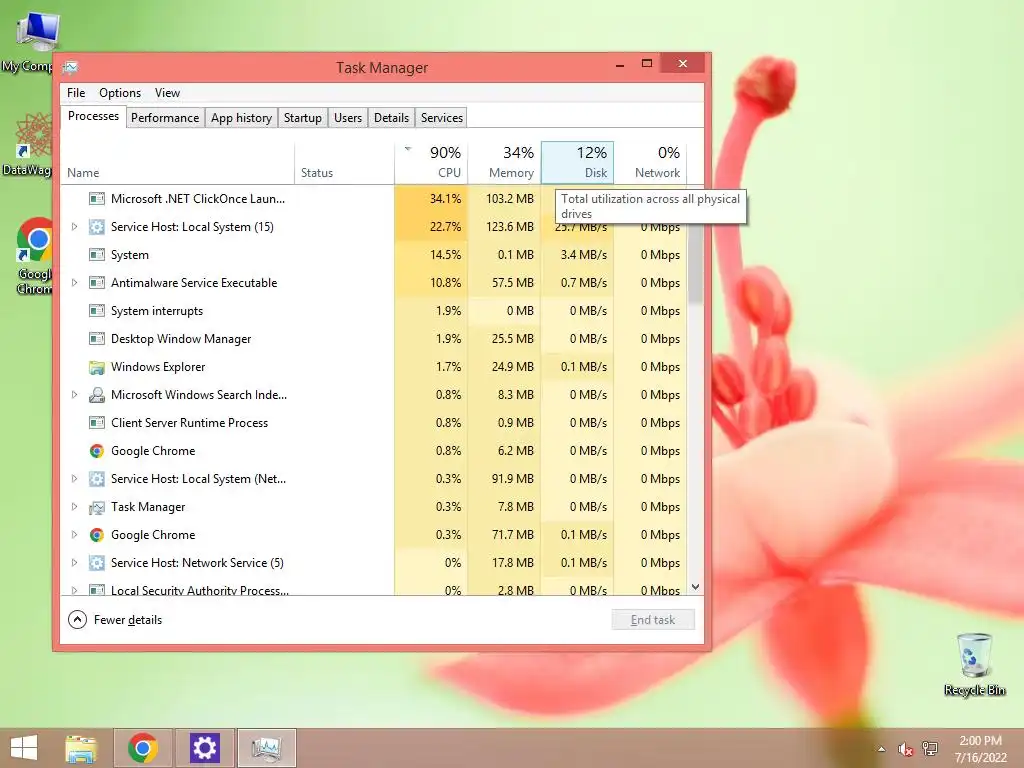This screenshot has width=1024, height=768.
Task: Click the Service Host: Local System (Net...) gear icon
Action: 97,479
